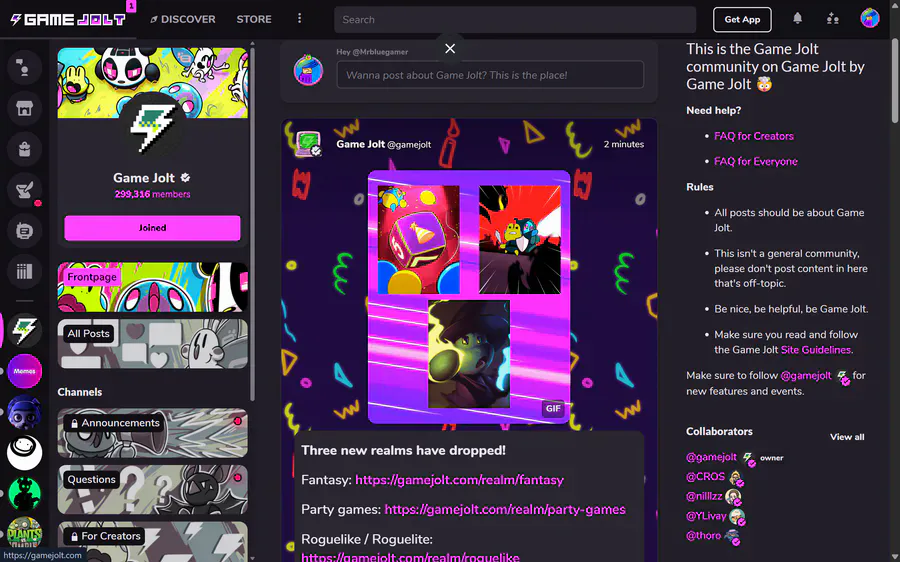
Task: Switch to the All Posts channel
Action: pyautogui.click(x=153, y=343)
